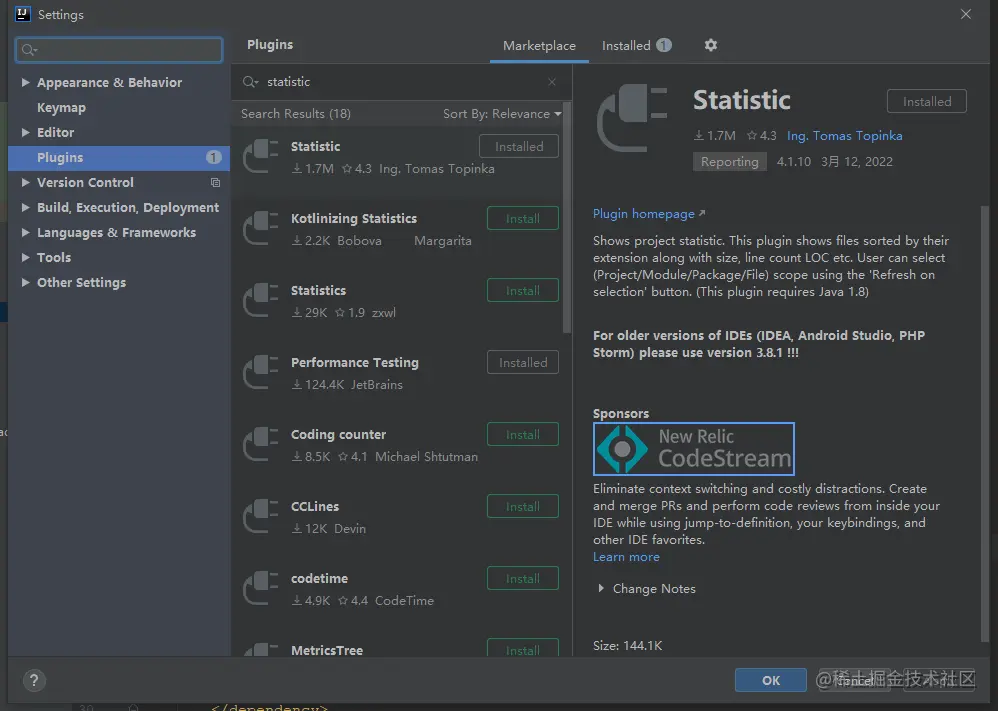Click the IntelliJ logo in title bar

coord(22,14)
